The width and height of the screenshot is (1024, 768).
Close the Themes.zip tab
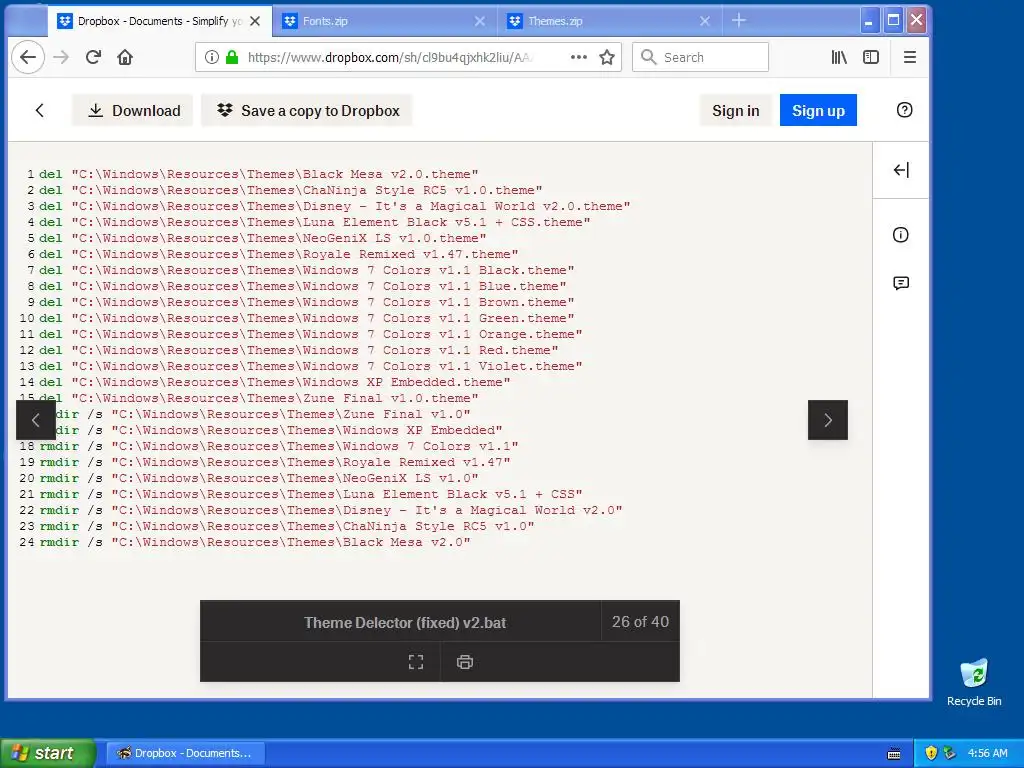coord(705,21)
